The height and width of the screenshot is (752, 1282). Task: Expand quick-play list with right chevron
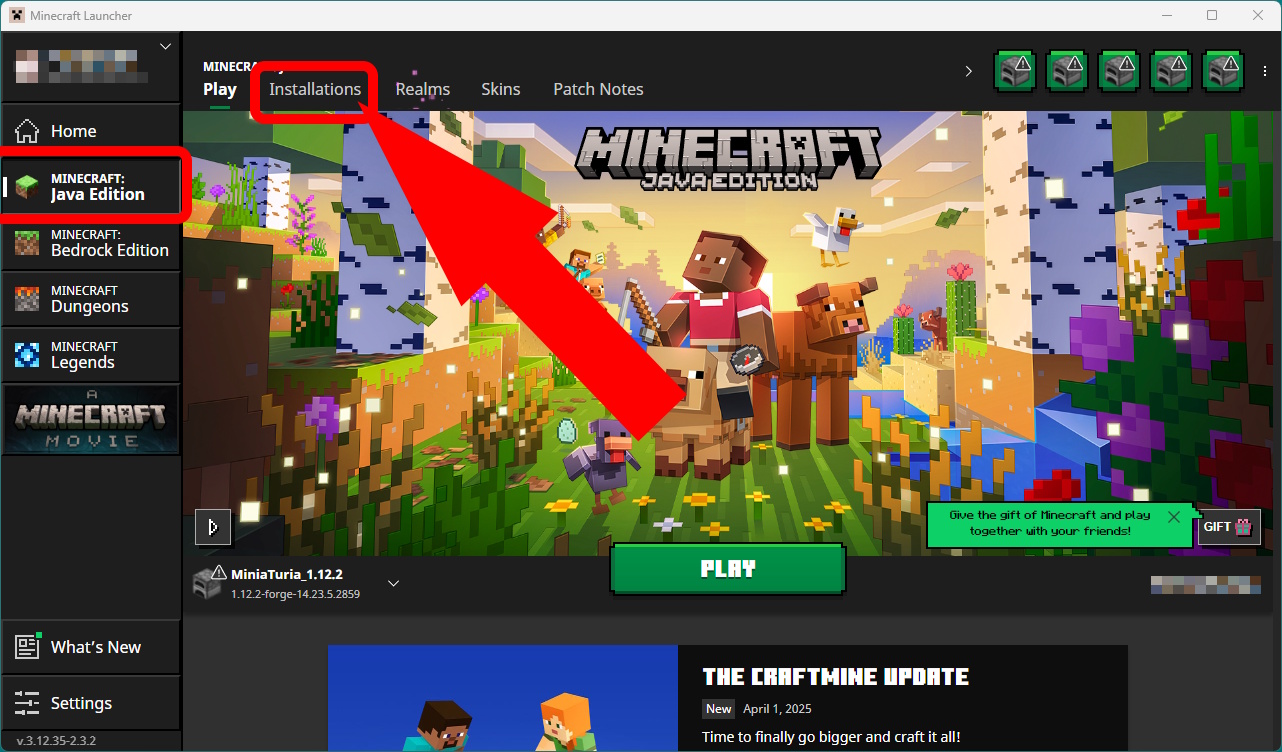[968, 71]
